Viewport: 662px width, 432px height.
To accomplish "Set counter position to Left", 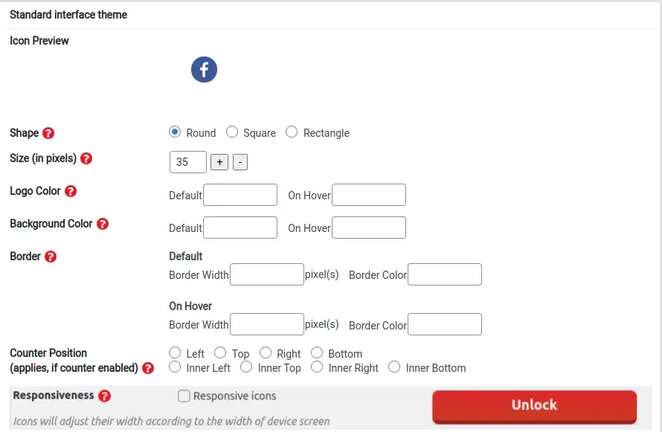I will 175,352.
